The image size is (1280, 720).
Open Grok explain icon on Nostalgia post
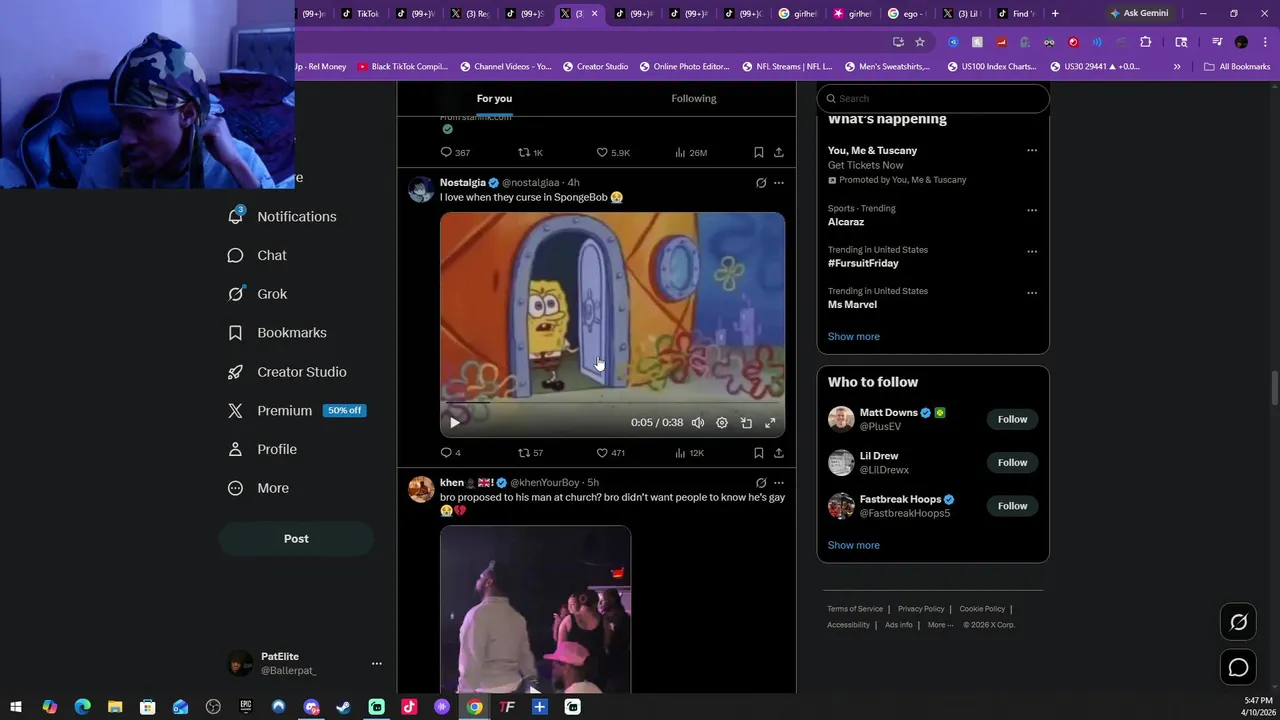pos(761,183)
